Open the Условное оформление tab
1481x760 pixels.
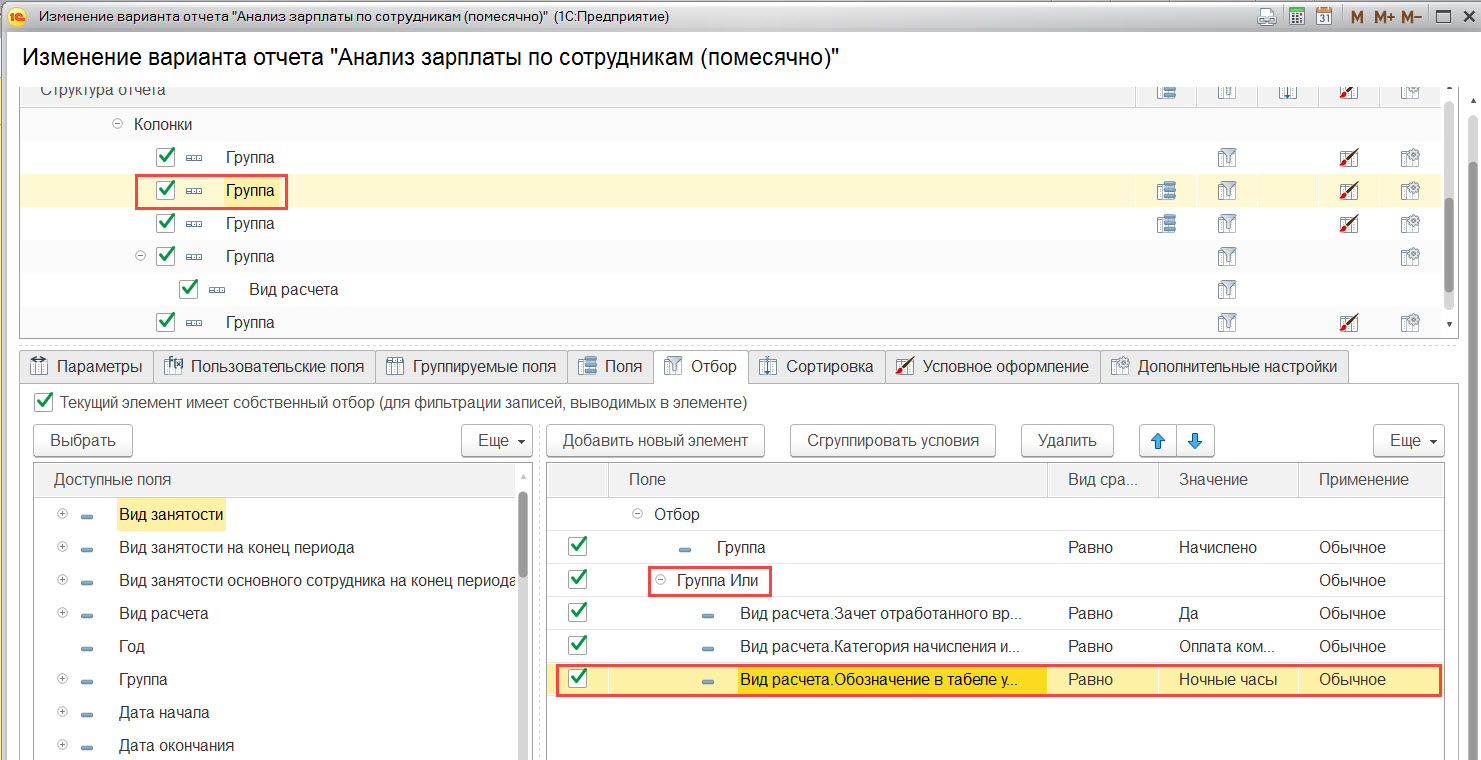pos(992,366)
